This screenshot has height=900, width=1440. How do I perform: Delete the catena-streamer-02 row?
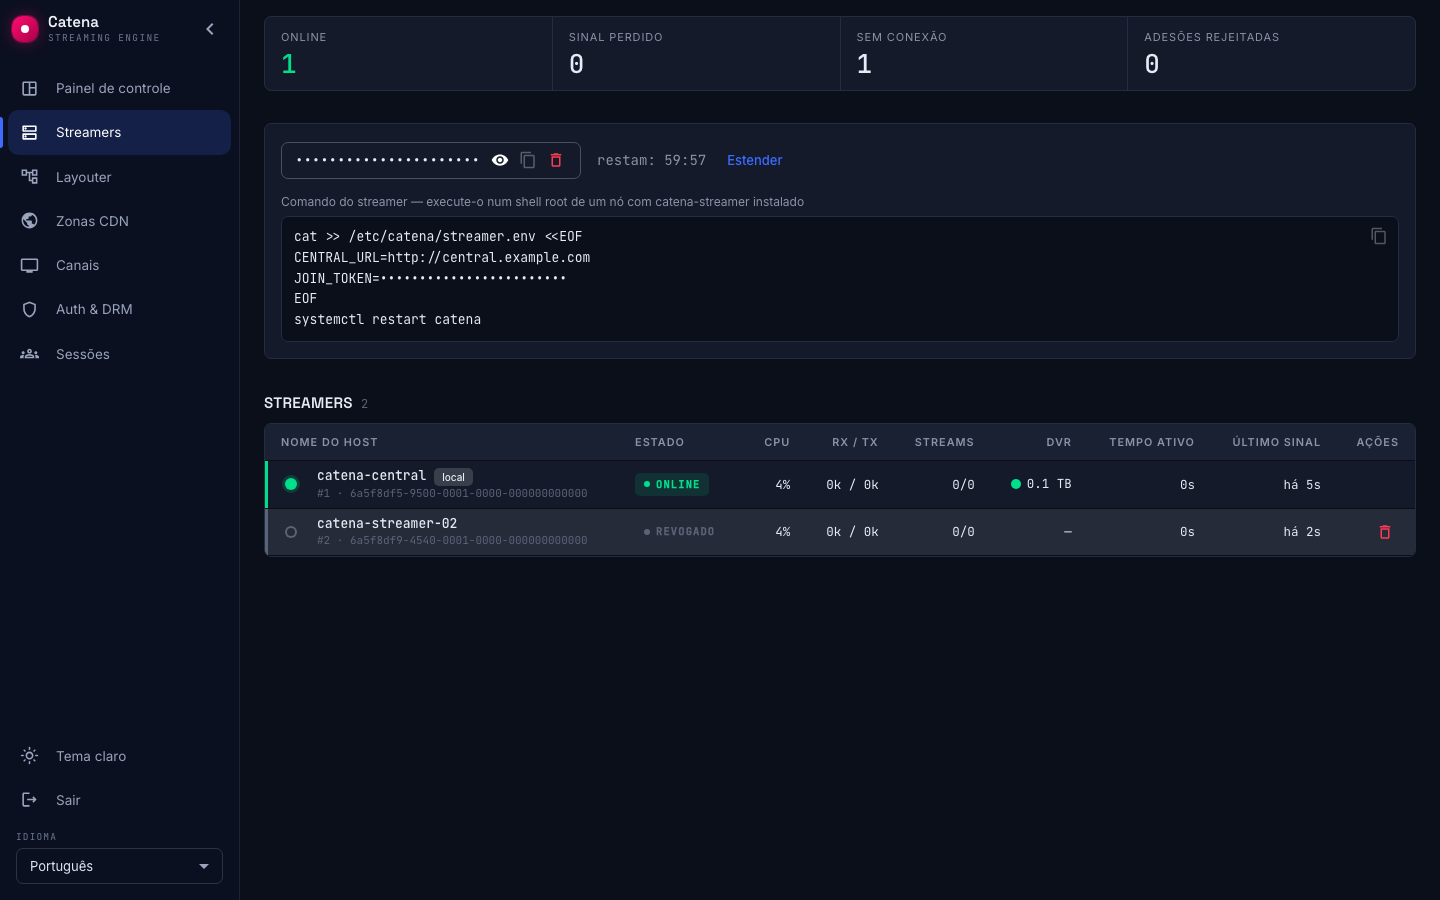point(1385,532)
